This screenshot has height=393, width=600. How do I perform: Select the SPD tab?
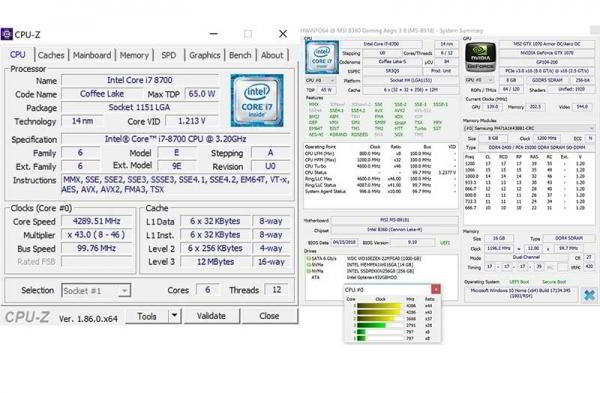(168, 55)
